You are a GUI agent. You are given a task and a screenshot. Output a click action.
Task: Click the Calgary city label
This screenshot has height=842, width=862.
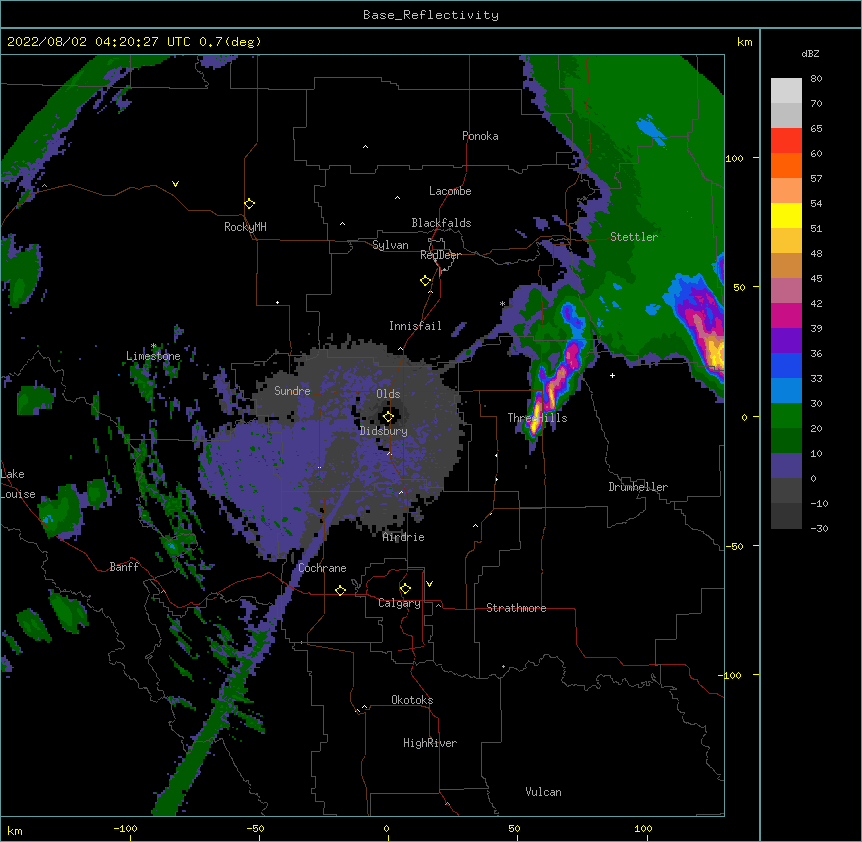(399, 603)
